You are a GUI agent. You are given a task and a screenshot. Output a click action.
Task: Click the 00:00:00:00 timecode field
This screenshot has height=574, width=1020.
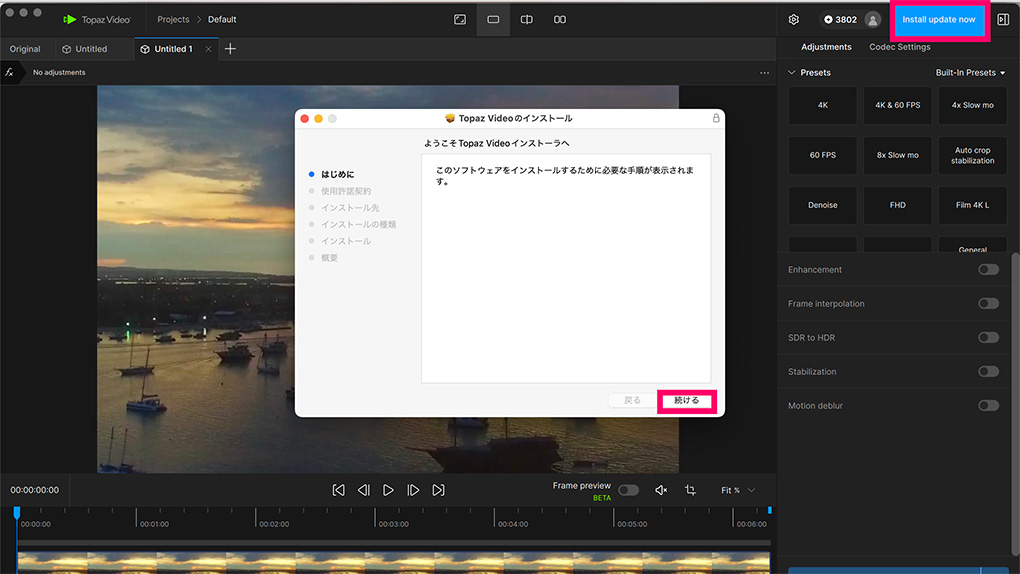point(34,490)
